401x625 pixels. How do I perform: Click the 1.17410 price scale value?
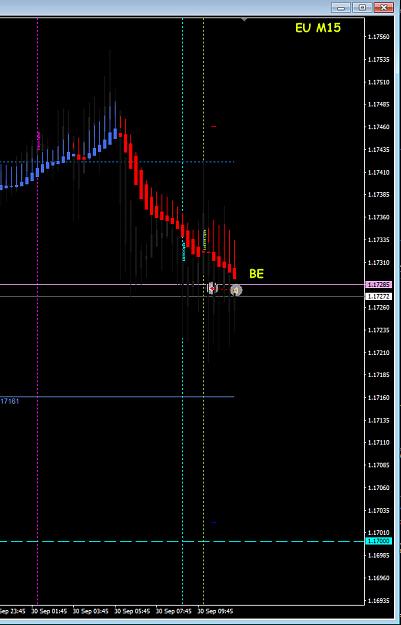pyautogui.click(x=378, y=173)
